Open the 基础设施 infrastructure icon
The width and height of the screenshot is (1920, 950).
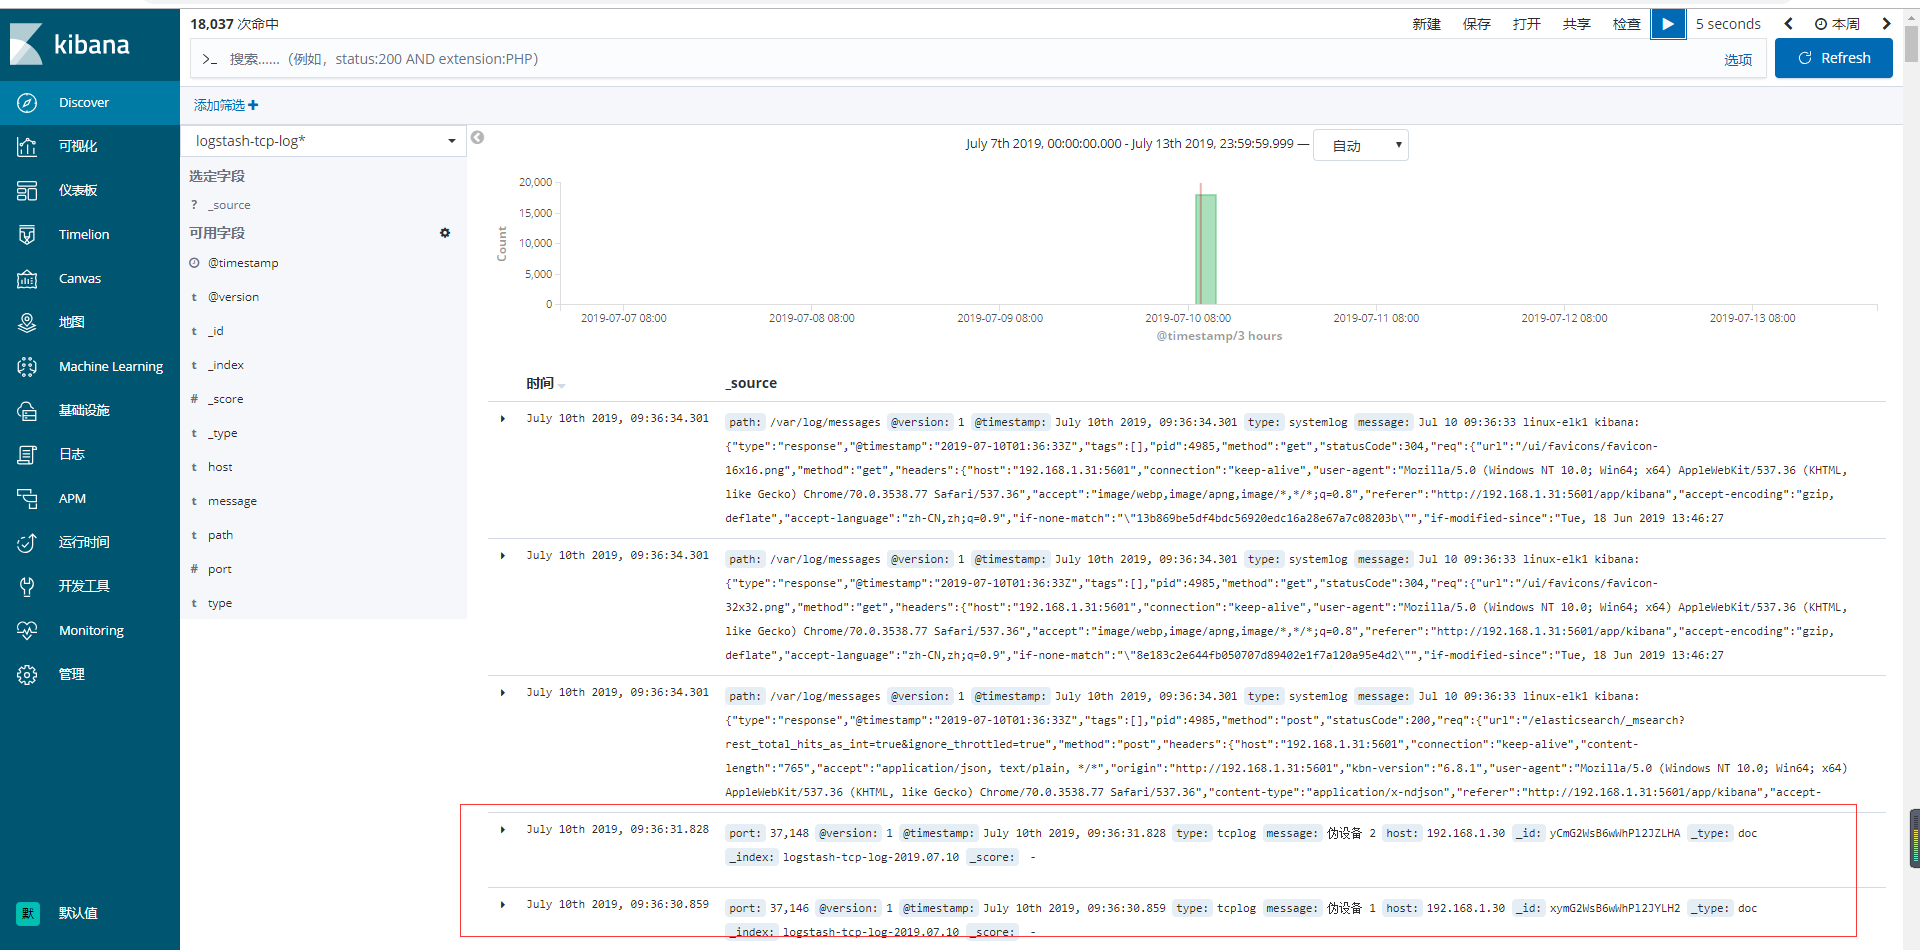point(27,411)
